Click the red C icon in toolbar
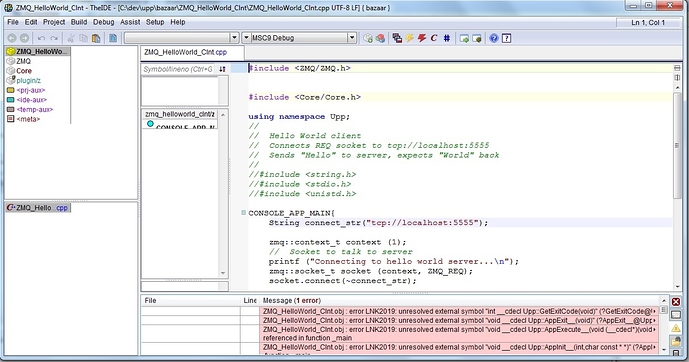Image resolution: width=689 pixels, height=362 pixels. [x=434, y=38]
